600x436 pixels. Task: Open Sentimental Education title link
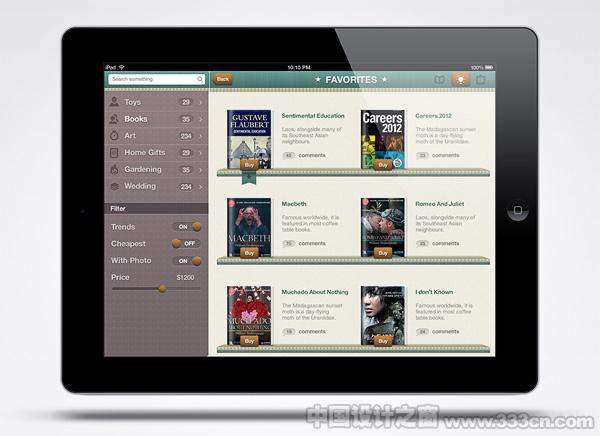tap(313, 116)
